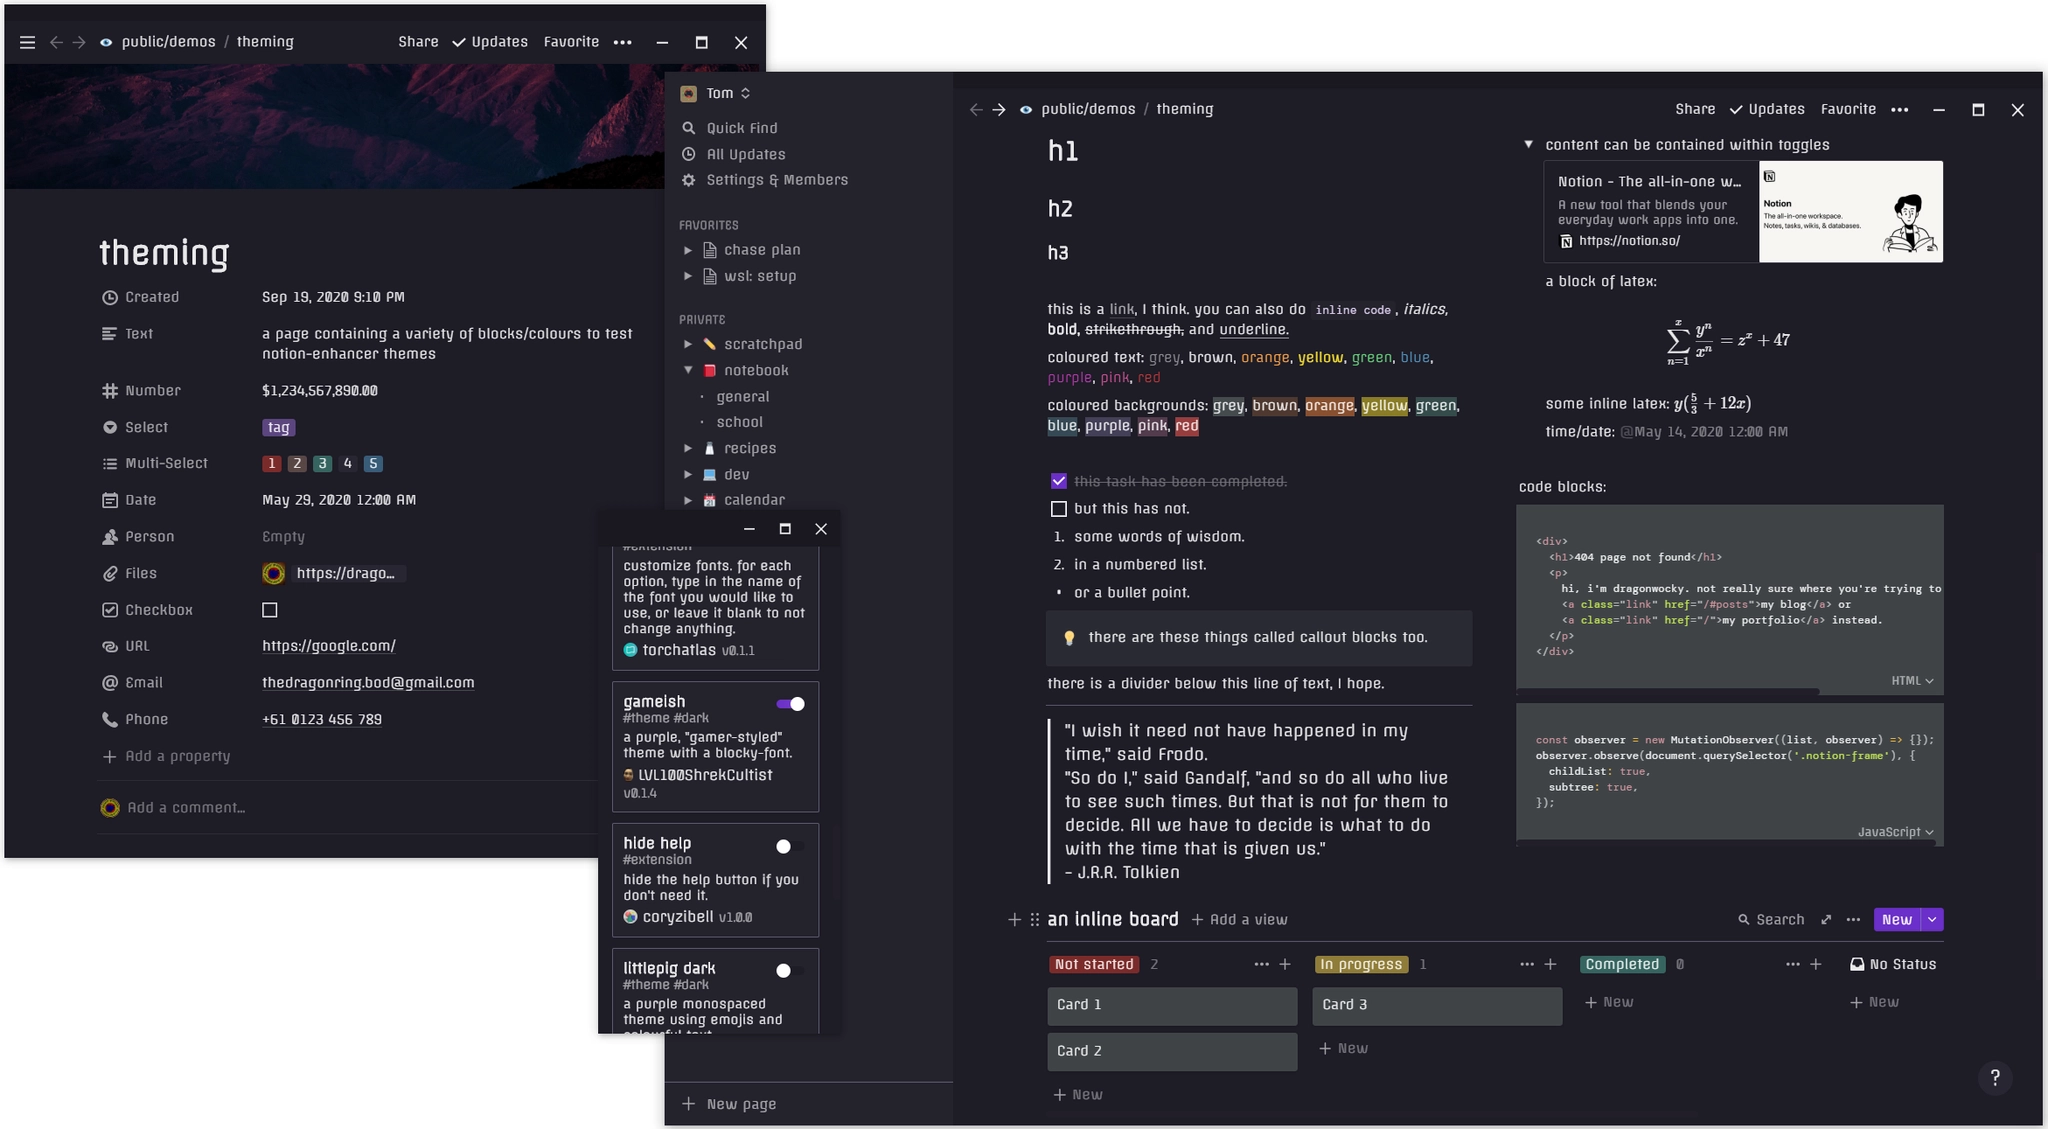This screenshot has width=2048, height=1129.
Task: Click Favorite in right window header
Action: click(1847, 110)
